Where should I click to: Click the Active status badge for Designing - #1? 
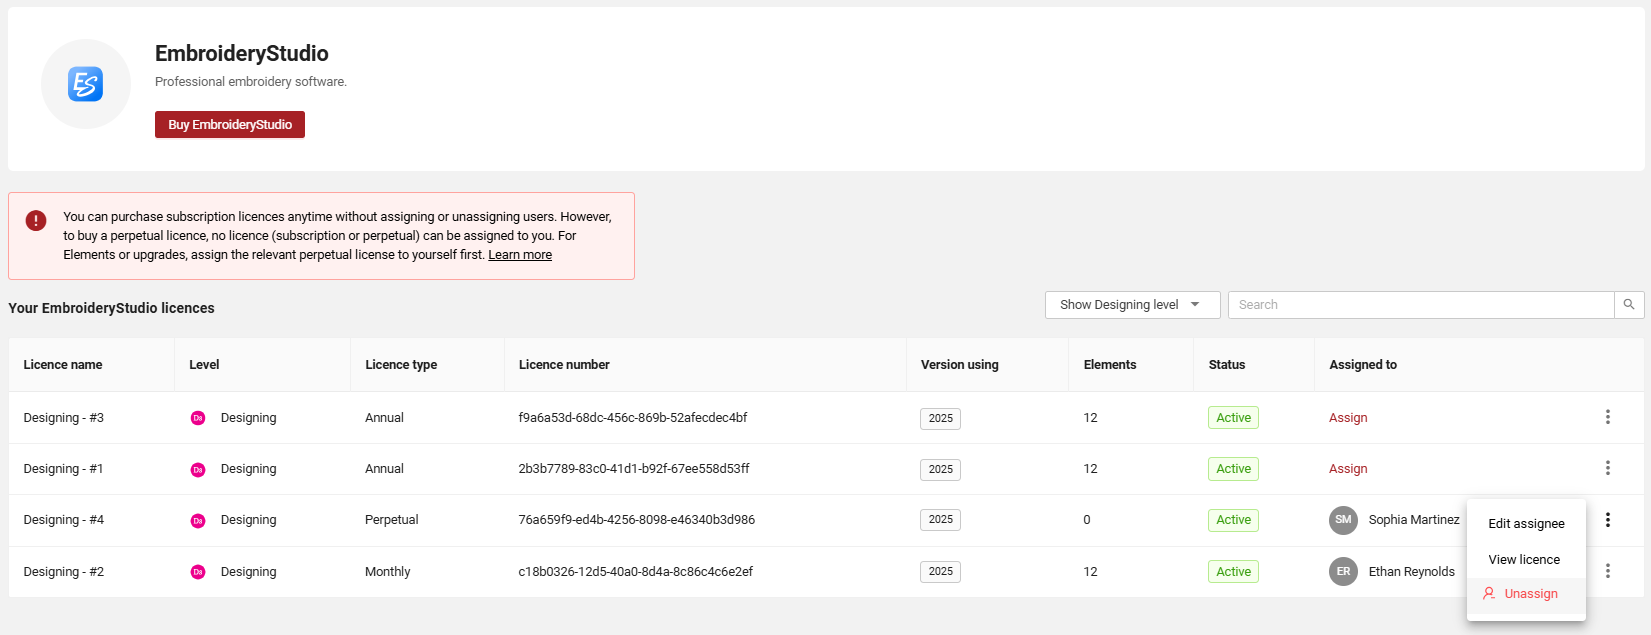pyautogui.click(x=1233, y=469)
